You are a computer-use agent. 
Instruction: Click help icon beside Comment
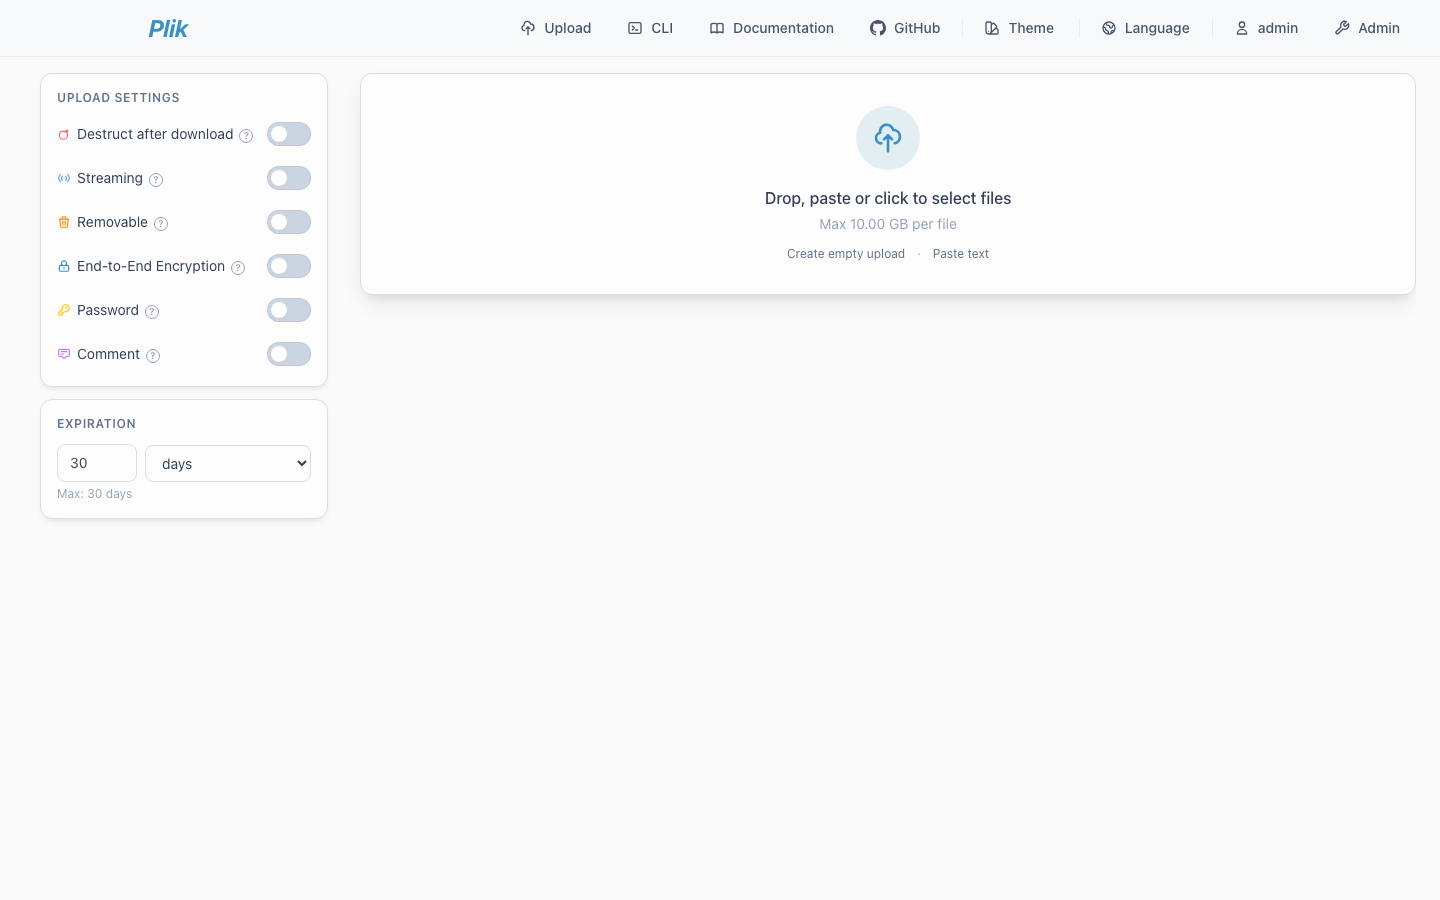click(x=153, y=356)
